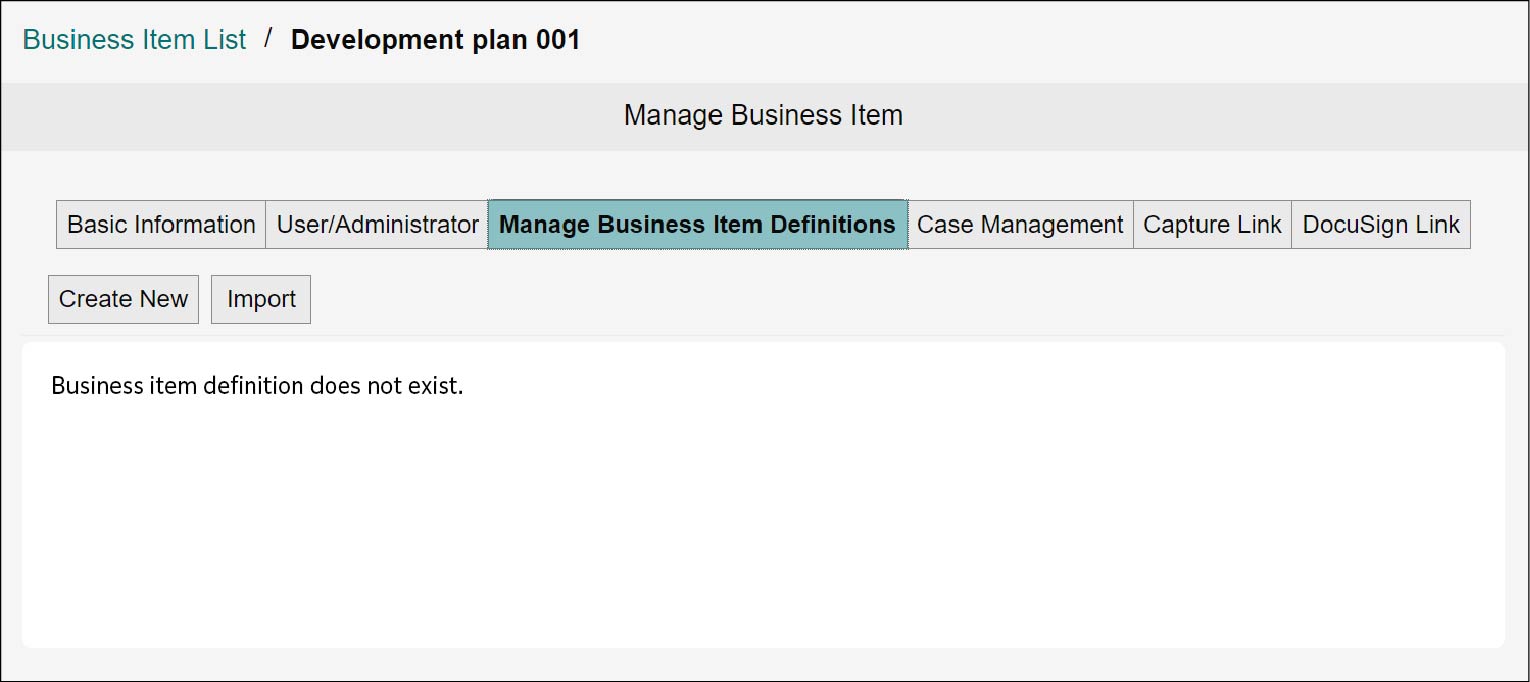This screenshot has height=682, width=1530.
Task: Click the slash separator in the breadcrumb
Action: pos(268,38)
